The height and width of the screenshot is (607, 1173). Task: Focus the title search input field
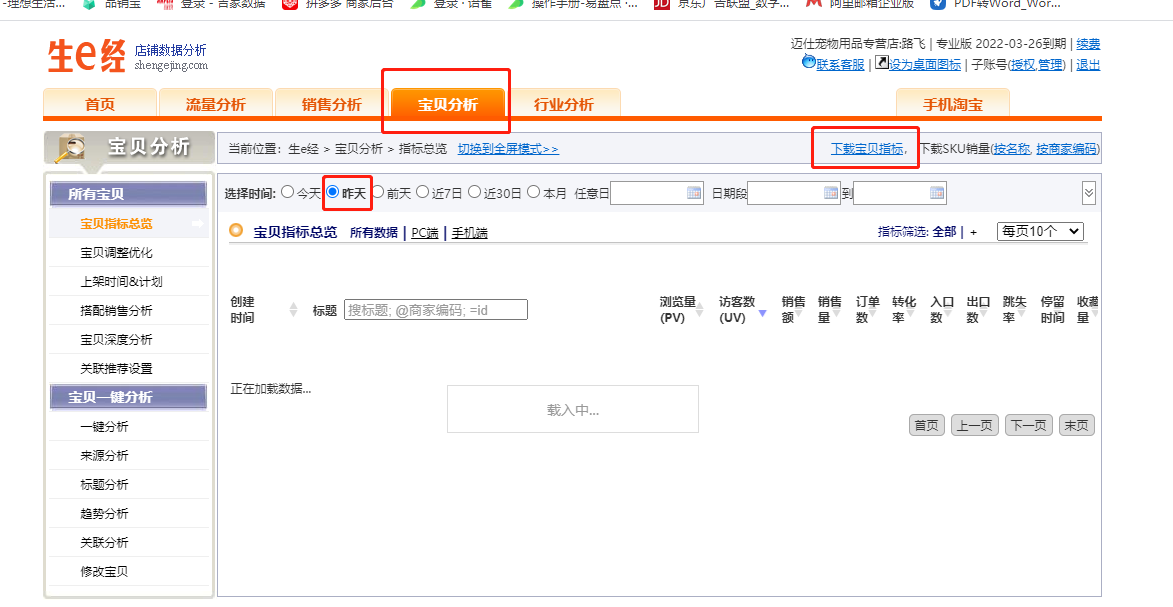435,310
